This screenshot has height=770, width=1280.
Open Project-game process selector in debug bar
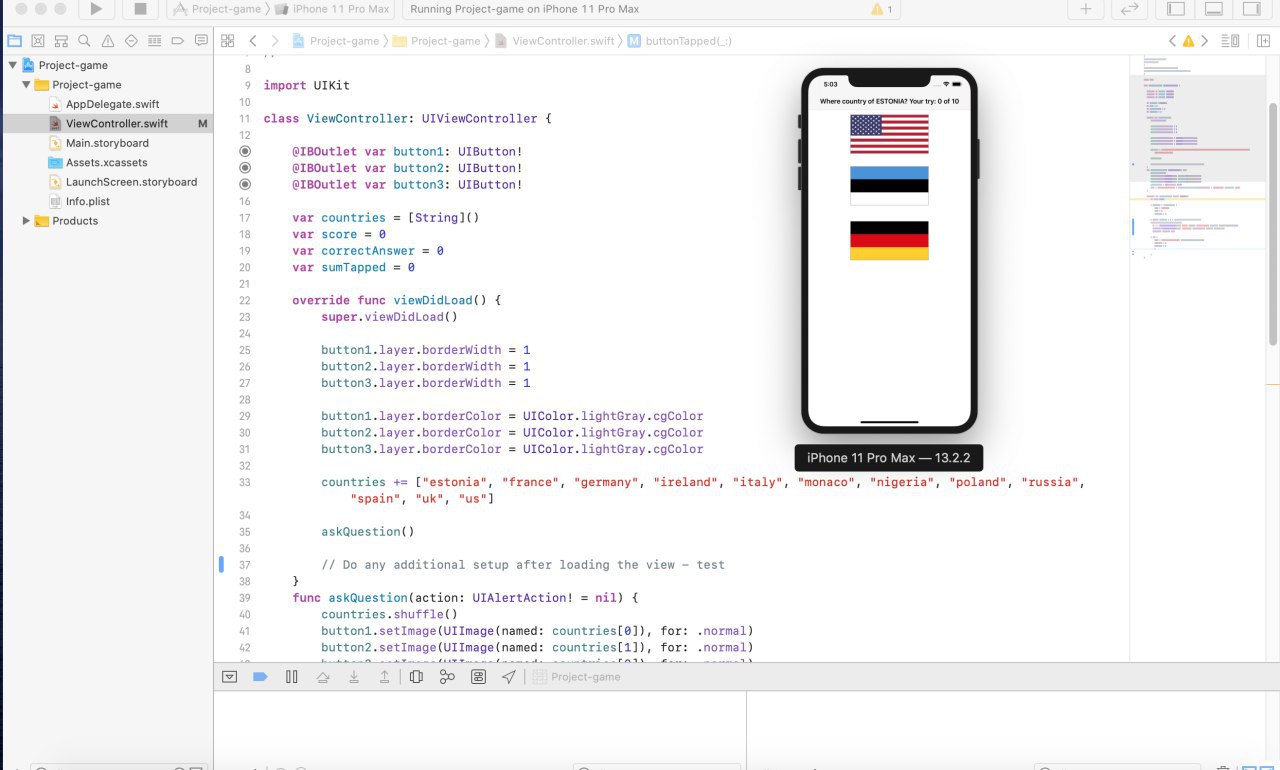tap(577, 677)
